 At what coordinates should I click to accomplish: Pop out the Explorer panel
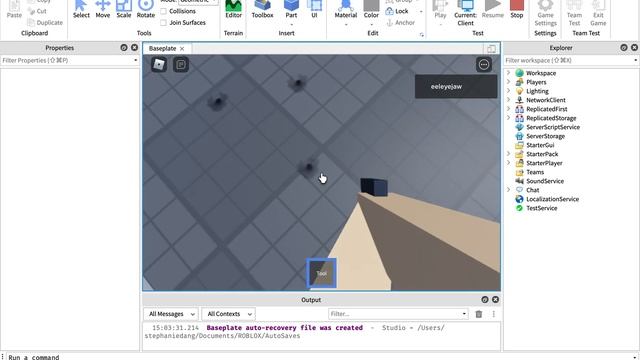coord(624,48)
